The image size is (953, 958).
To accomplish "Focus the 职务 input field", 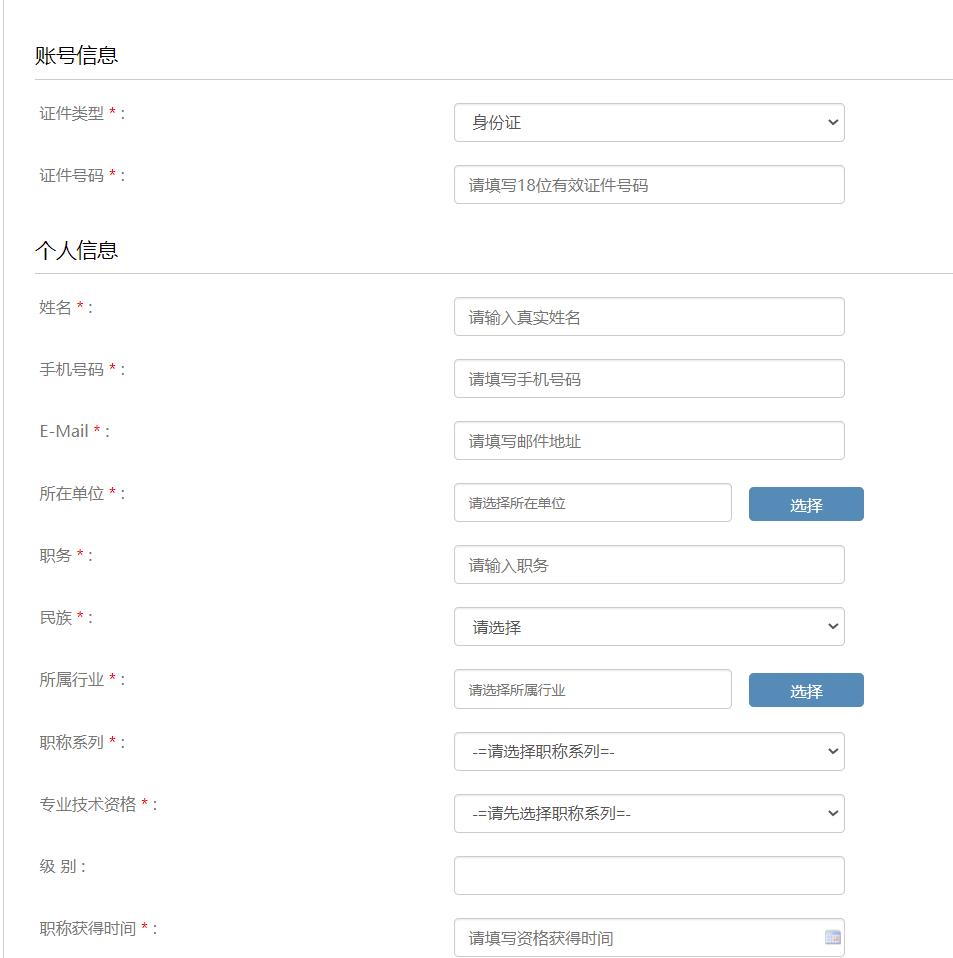I will pos(648,565).
